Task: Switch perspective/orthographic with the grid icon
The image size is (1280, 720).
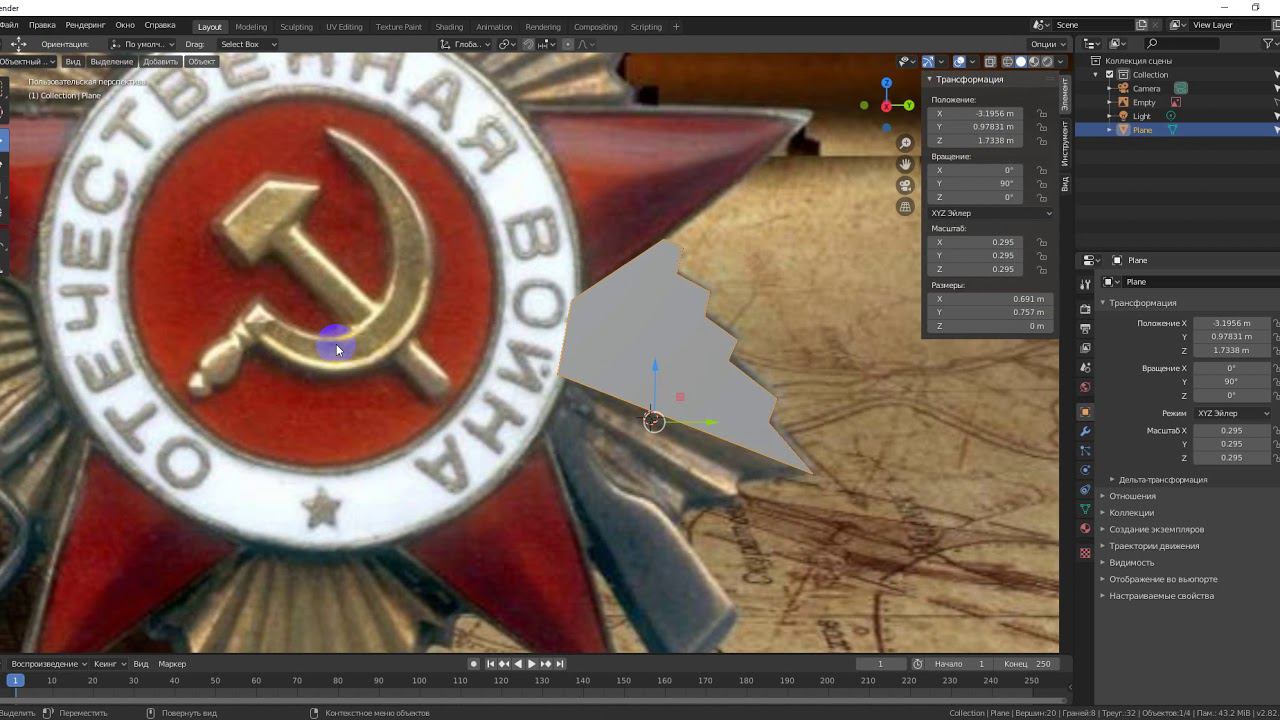Action: point(905,207)
